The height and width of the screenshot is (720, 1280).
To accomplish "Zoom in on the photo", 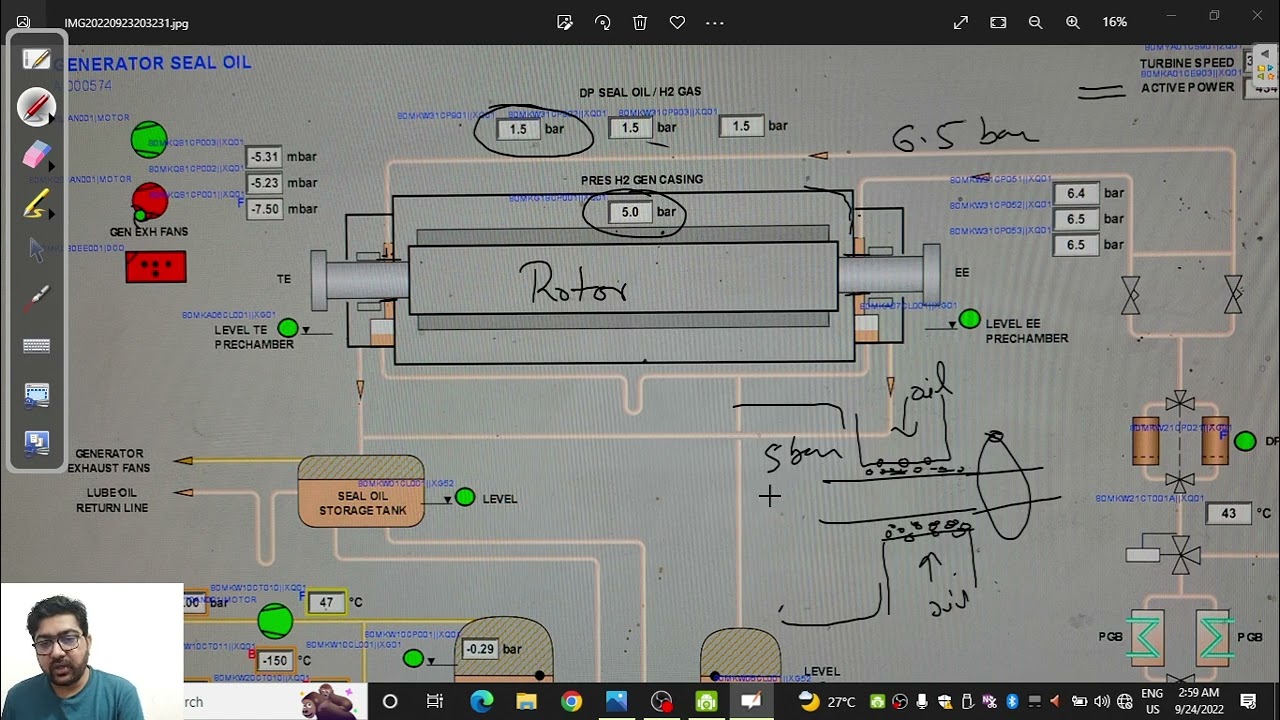I will 1073,22.
